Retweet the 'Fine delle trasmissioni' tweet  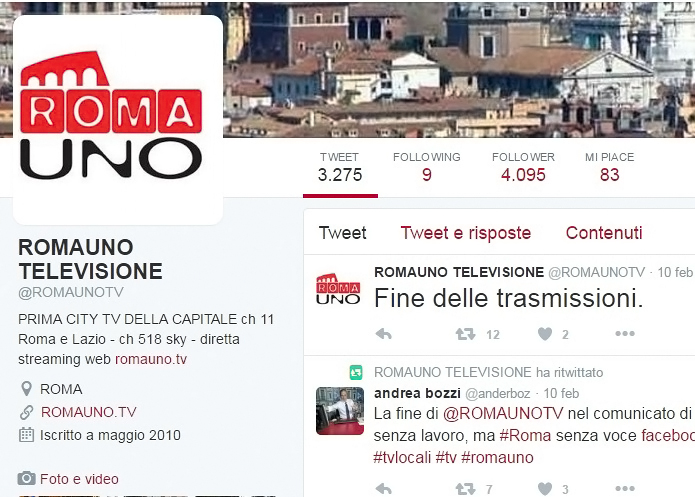pyautogui.click(x=465, y=334)
